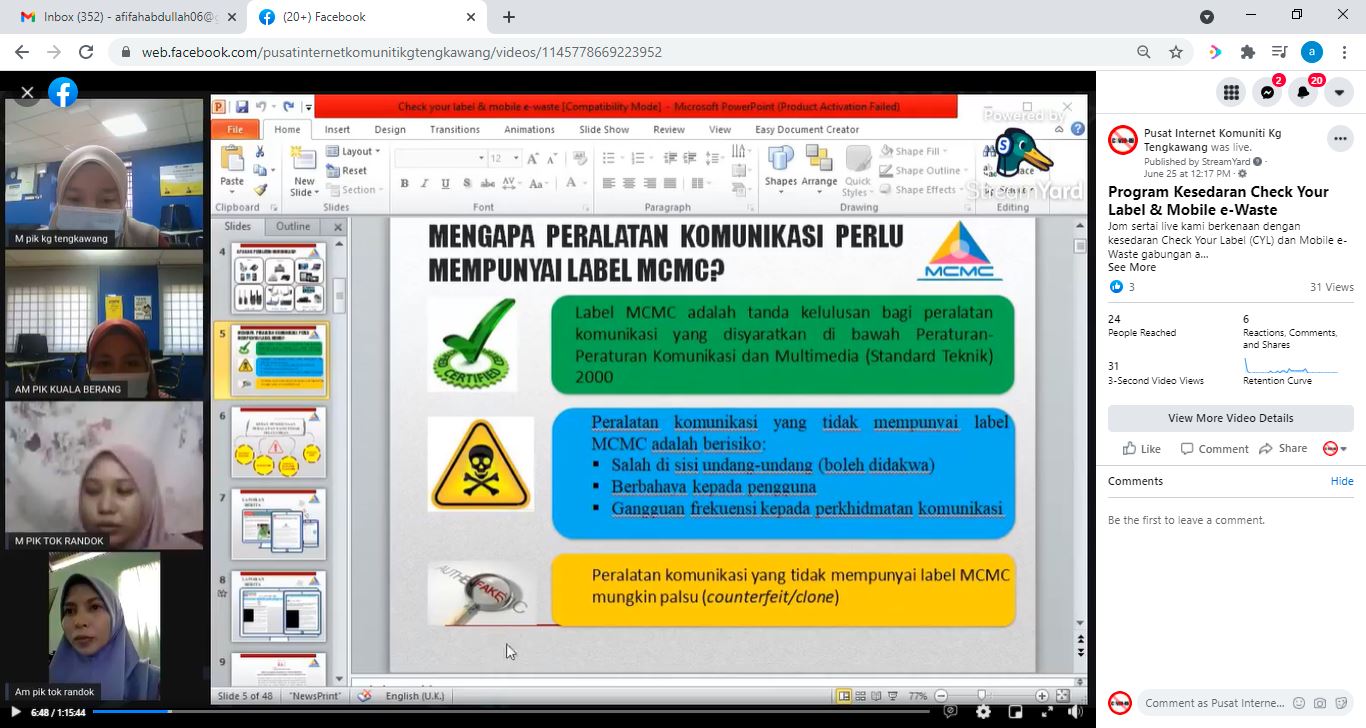
Task: Open the Chrome extensions puzzle icon
Action: click(1247, 52)
